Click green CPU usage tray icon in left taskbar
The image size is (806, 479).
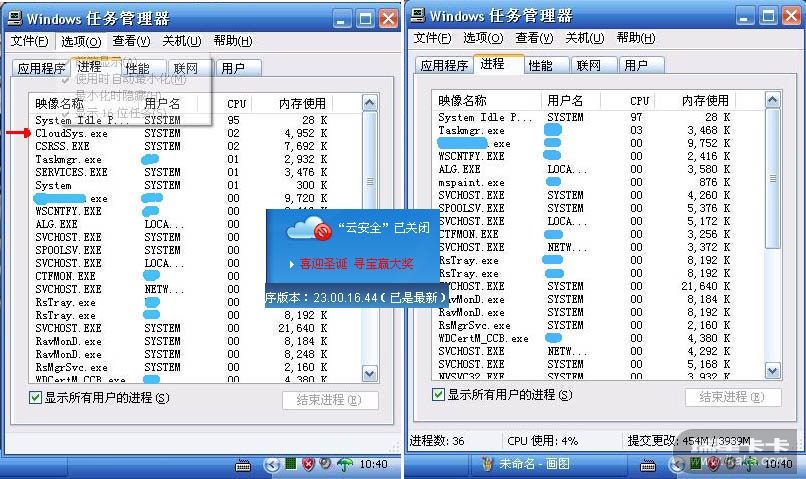(x=291, y=464)
